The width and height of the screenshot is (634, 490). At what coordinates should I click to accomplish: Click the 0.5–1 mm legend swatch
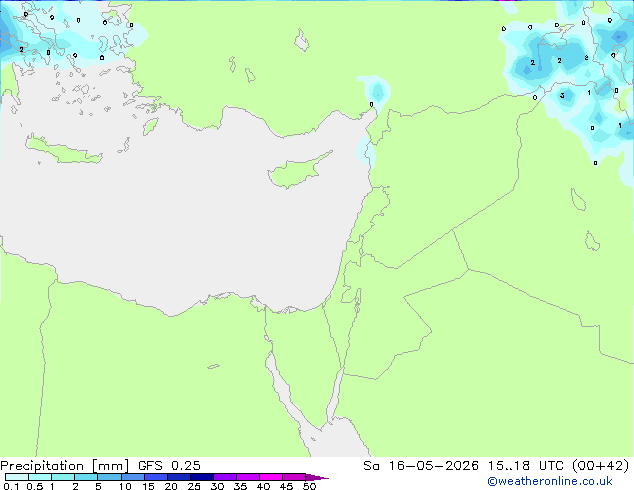40,477
